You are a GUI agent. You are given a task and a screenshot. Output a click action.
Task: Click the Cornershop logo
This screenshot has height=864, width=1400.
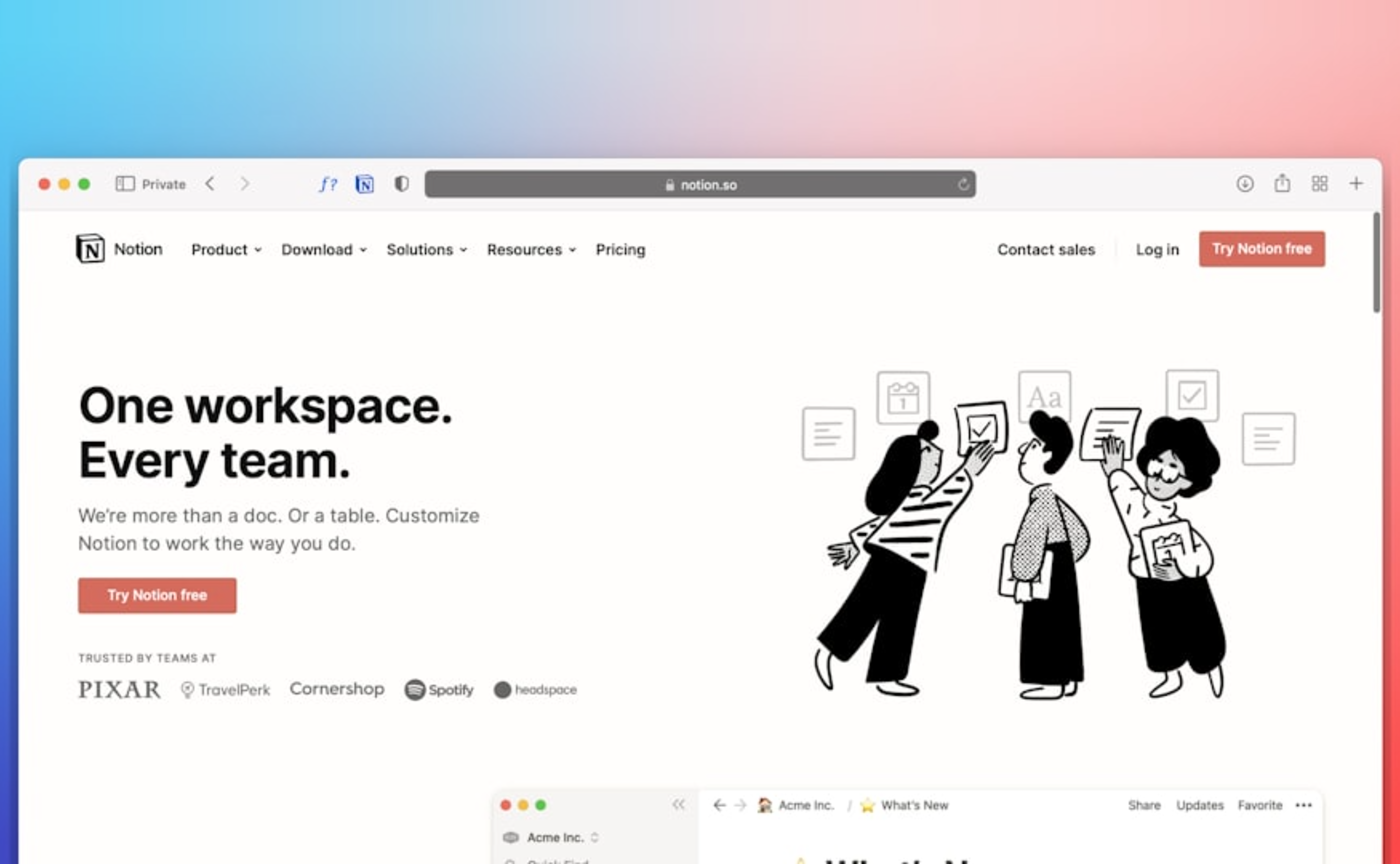[337, 689]
